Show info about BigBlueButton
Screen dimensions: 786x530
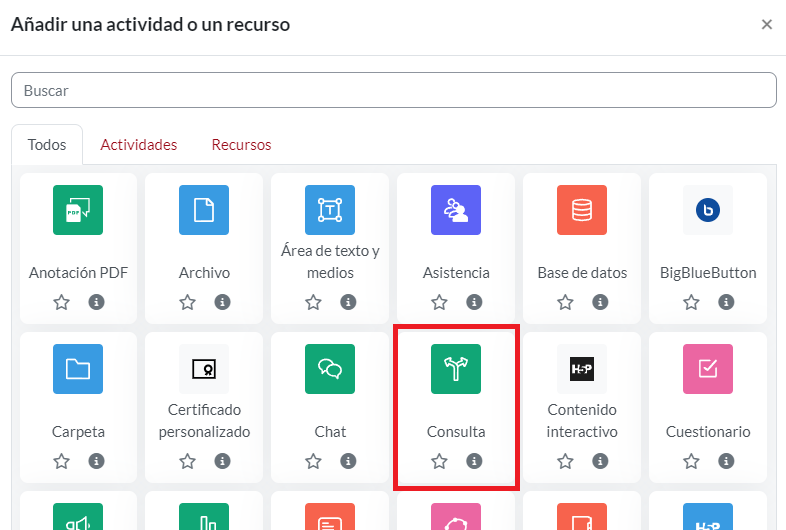[726, 302]
